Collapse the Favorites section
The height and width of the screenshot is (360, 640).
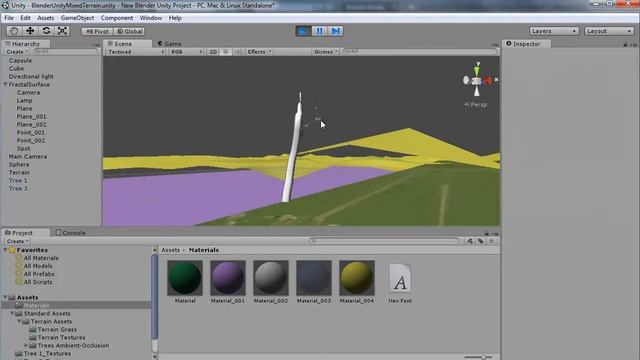click(5, 250)
